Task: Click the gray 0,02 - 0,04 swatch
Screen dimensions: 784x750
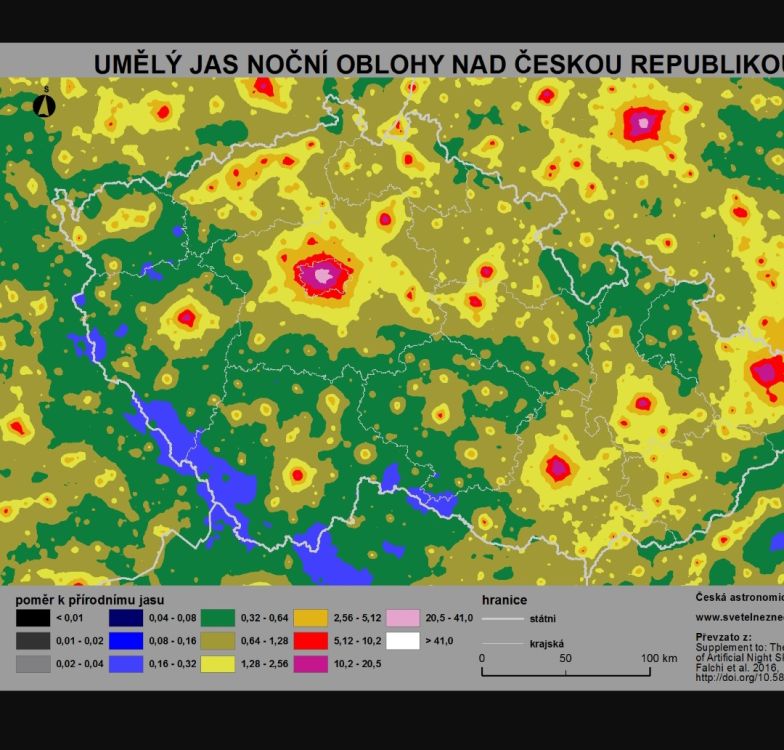Action: 33,664
